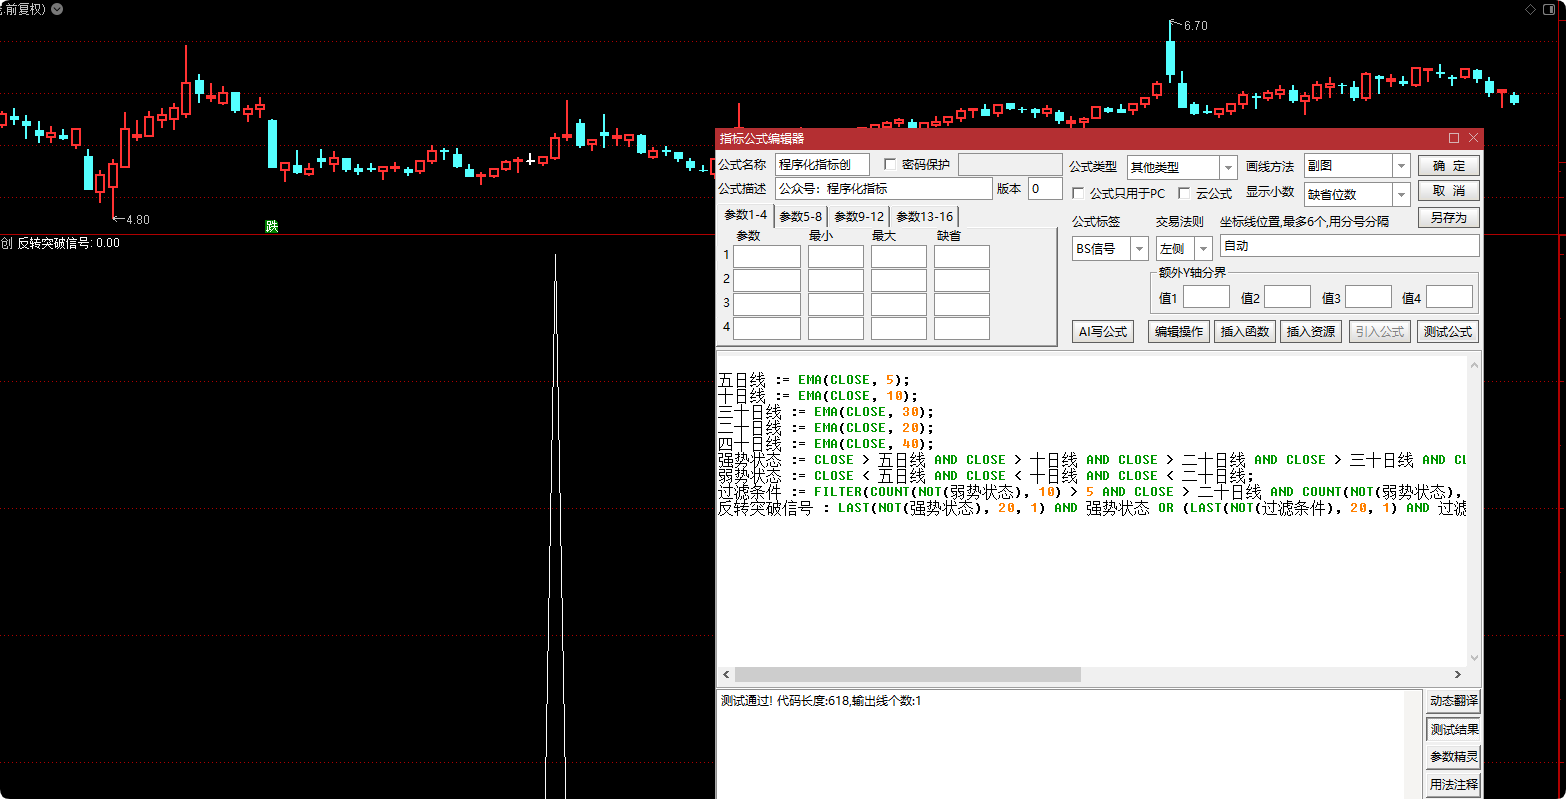Click the 公式描述 input field
The height and width of the screenshot is (799, 1566).
pos(883,188)
